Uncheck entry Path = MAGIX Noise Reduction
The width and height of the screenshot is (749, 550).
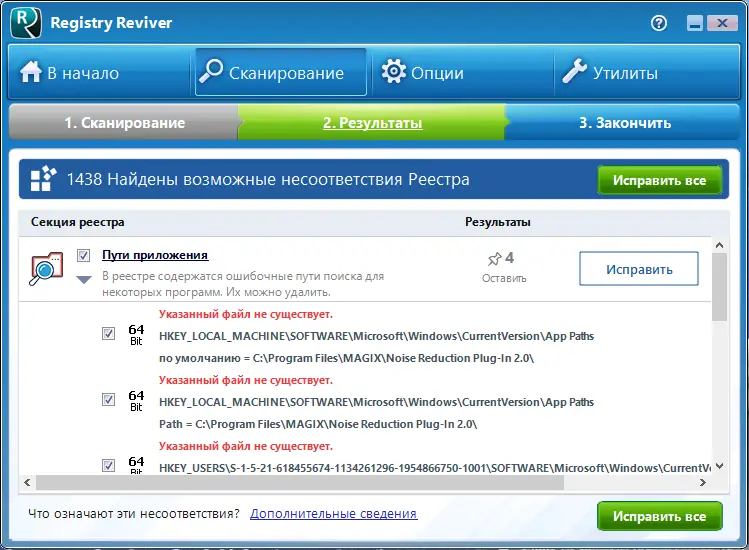point(108,399)
